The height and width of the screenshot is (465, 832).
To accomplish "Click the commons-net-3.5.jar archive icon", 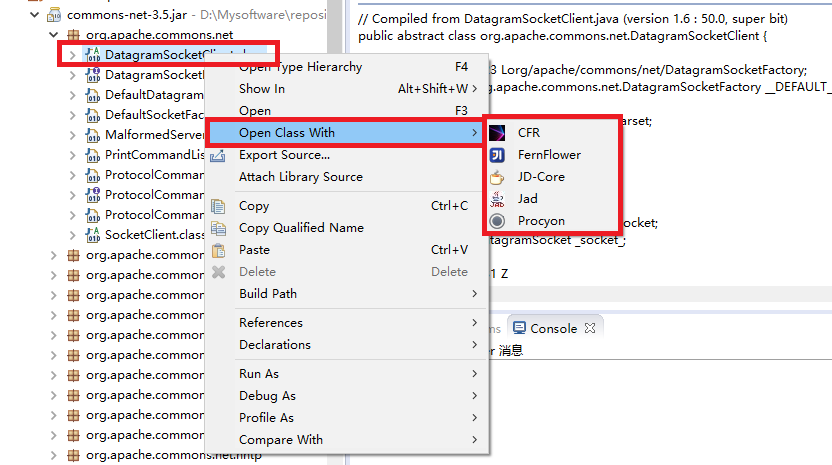I will [x=54, y=15].
